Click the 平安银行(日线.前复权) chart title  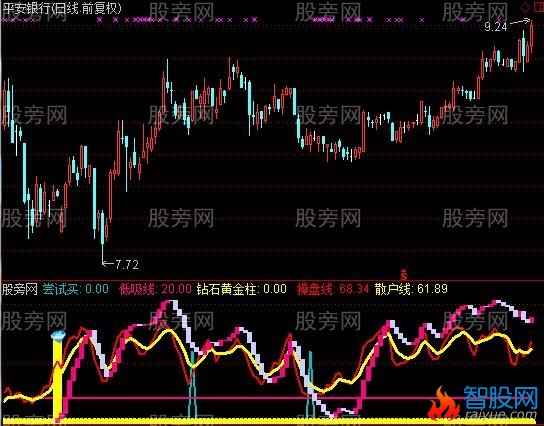point(62,8)
